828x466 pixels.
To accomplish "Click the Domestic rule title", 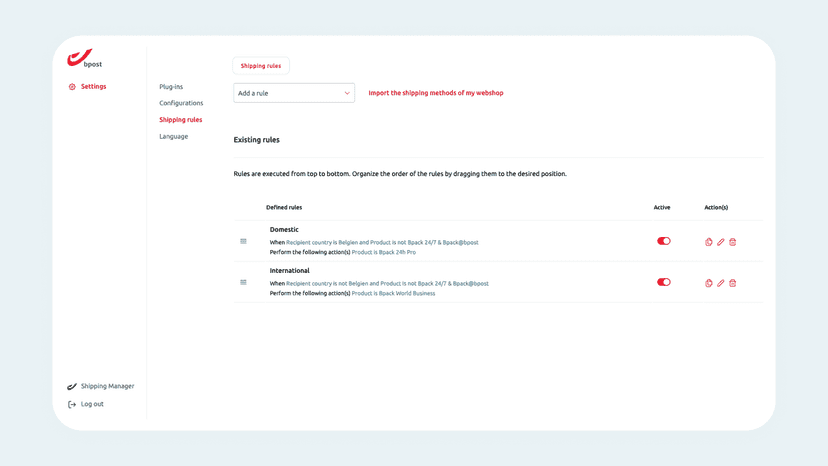I will tap(284, 229).
